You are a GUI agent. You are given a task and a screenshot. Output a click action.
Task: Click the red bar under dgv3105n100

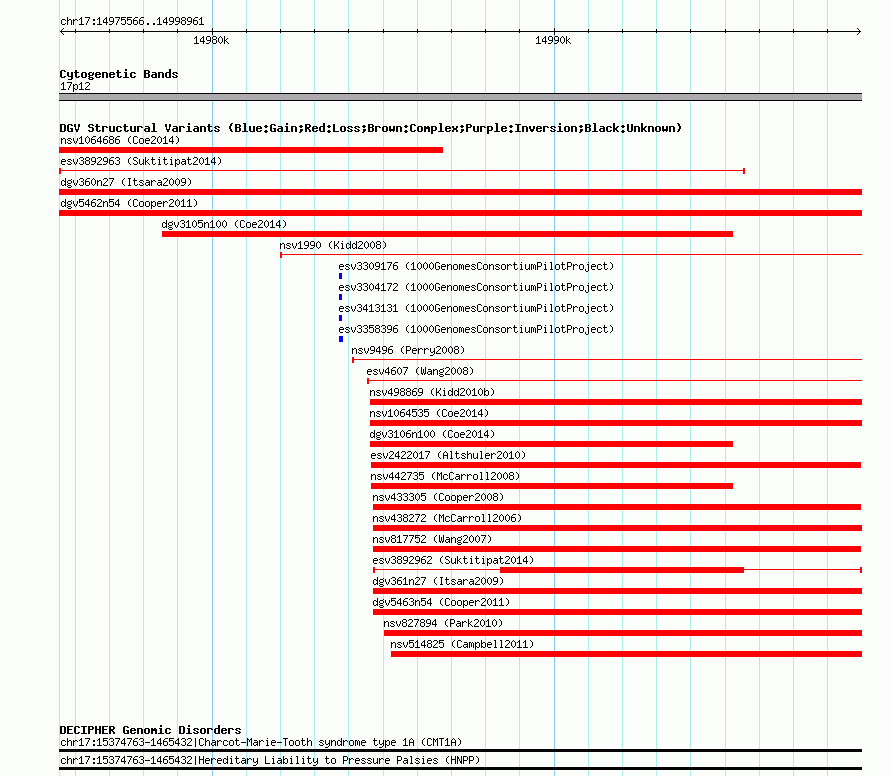pos(447,234)
